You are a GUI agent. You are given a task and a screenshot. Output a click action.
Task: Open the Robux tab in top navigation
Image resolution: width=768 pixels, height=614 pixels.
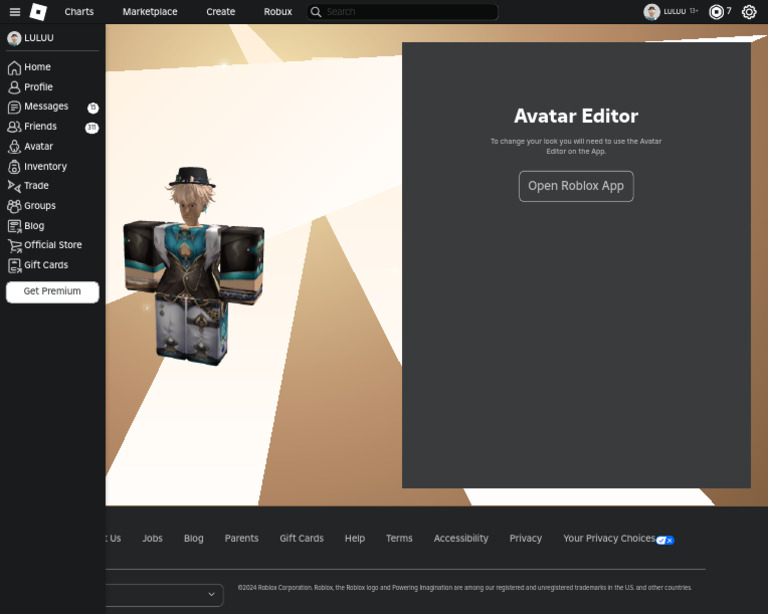click(x=278, y=12)
